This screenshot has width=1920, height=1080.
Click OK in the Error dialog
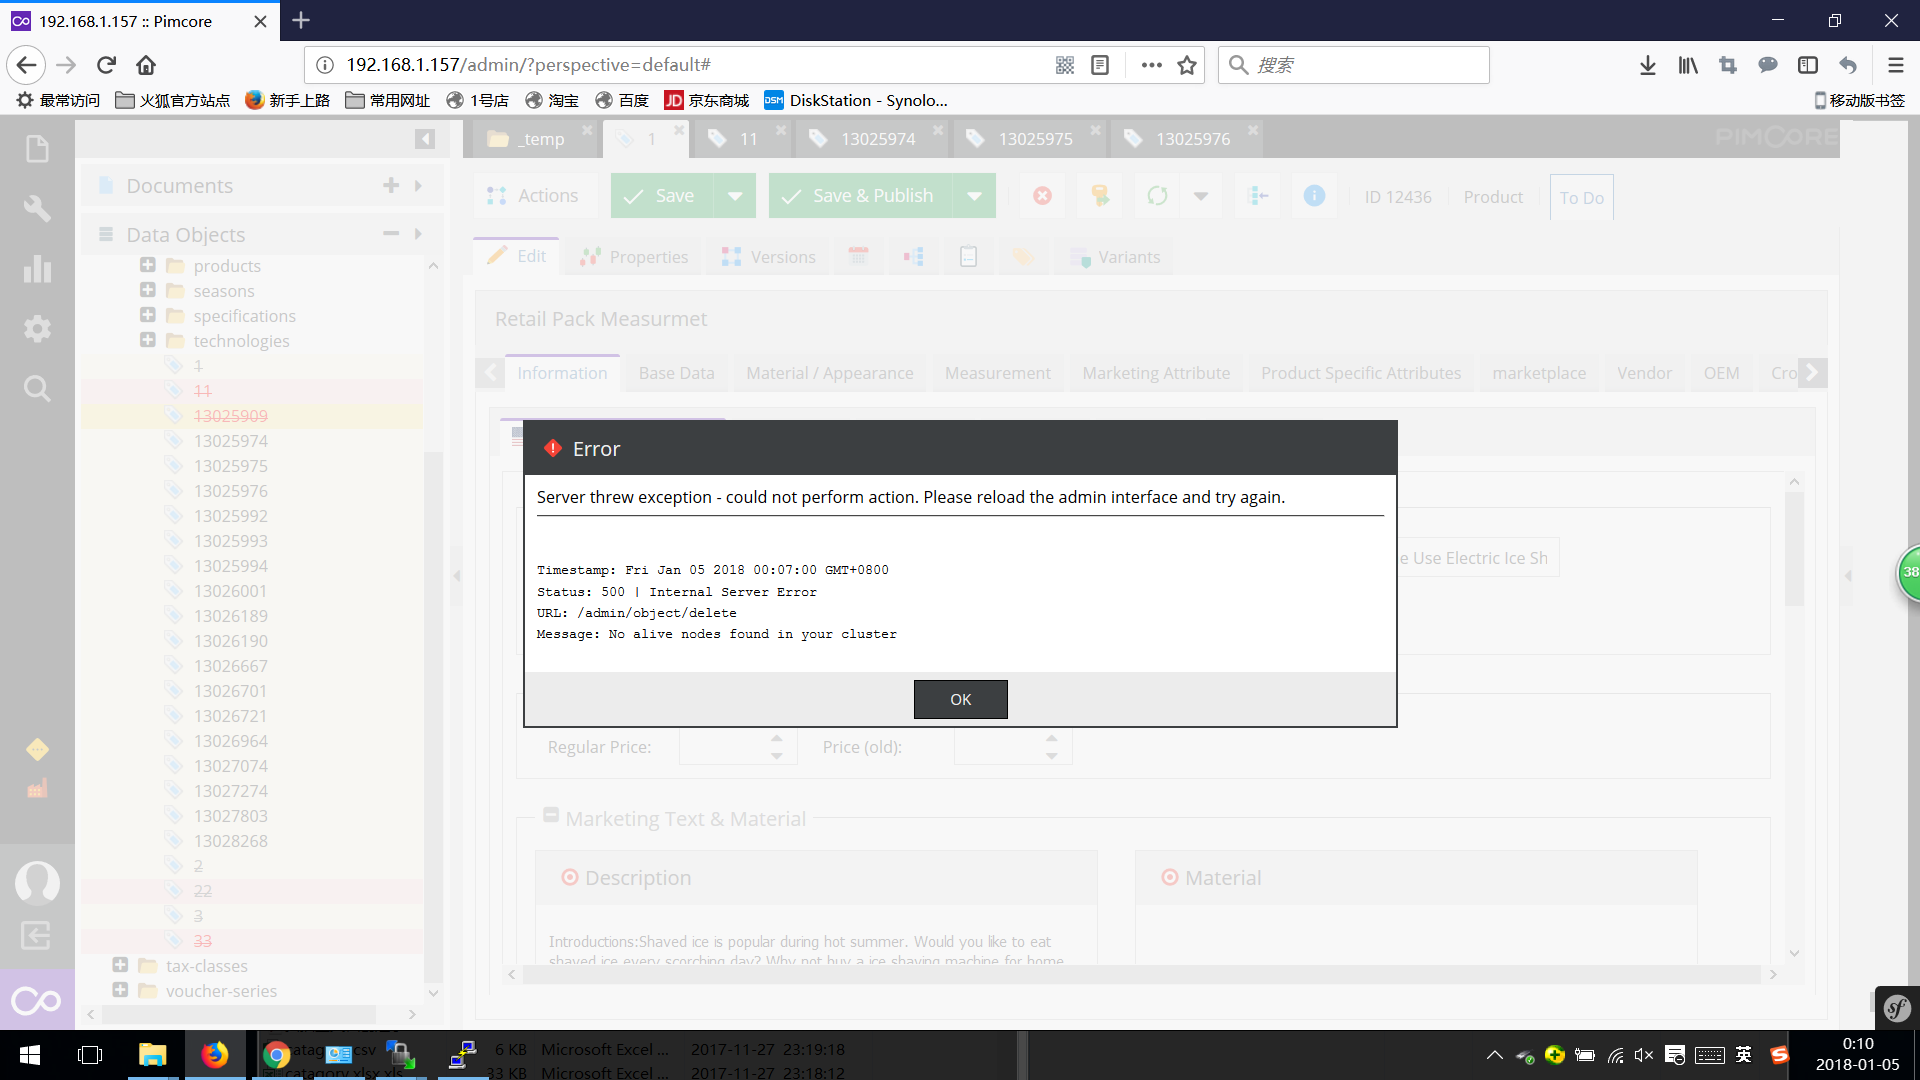(960, 699)
